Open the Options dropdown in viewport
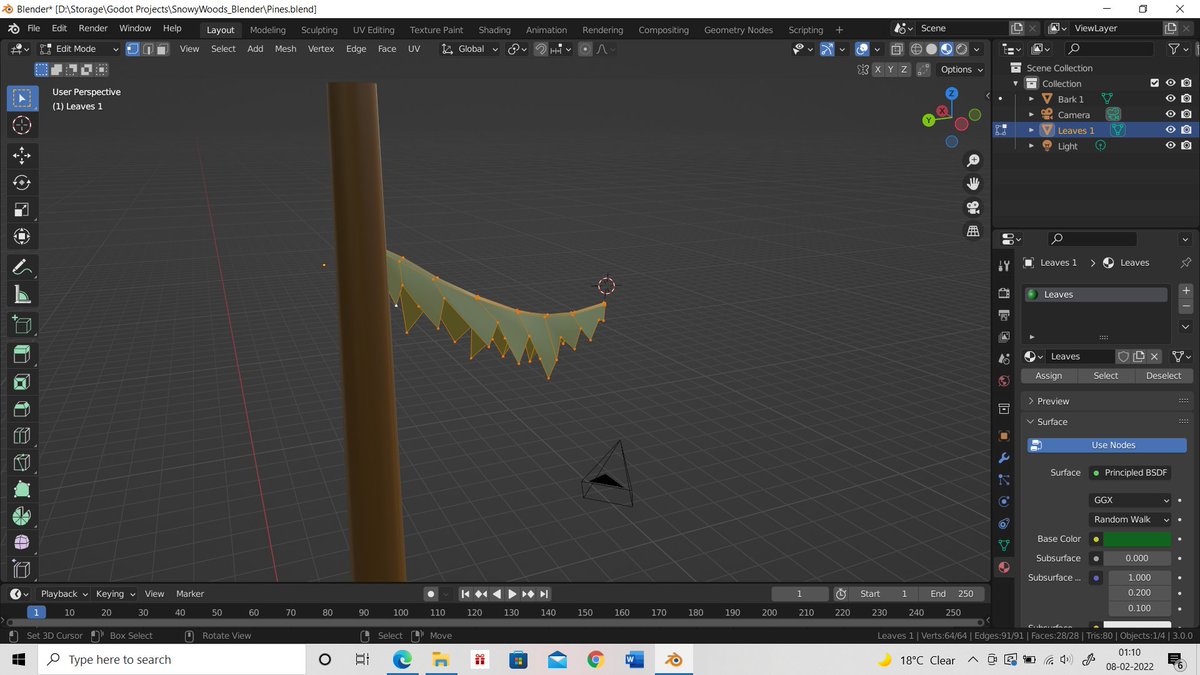 click(960, 69)
